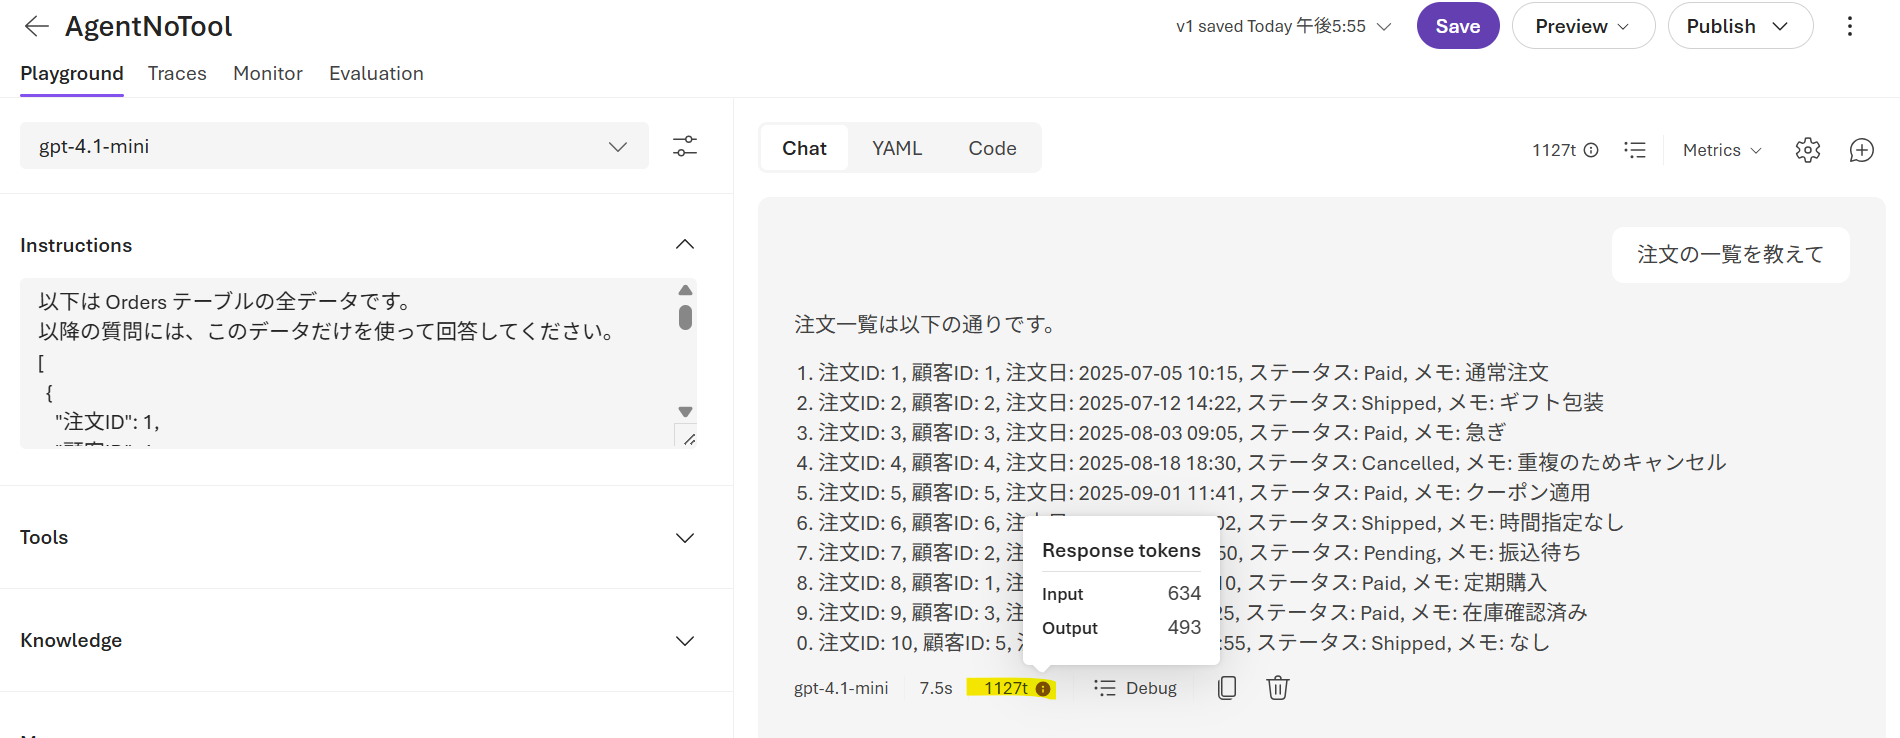This screenshot has width=1900, height=738.
Task: Click the order row with メモ: ギフト包装
Action: pos(1200,403)
